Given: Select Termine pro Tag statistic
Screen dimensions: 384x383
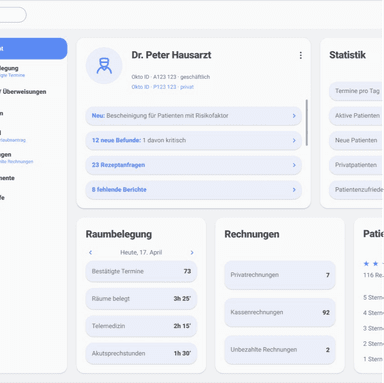Looking at the screenshot, I should 356,91.
